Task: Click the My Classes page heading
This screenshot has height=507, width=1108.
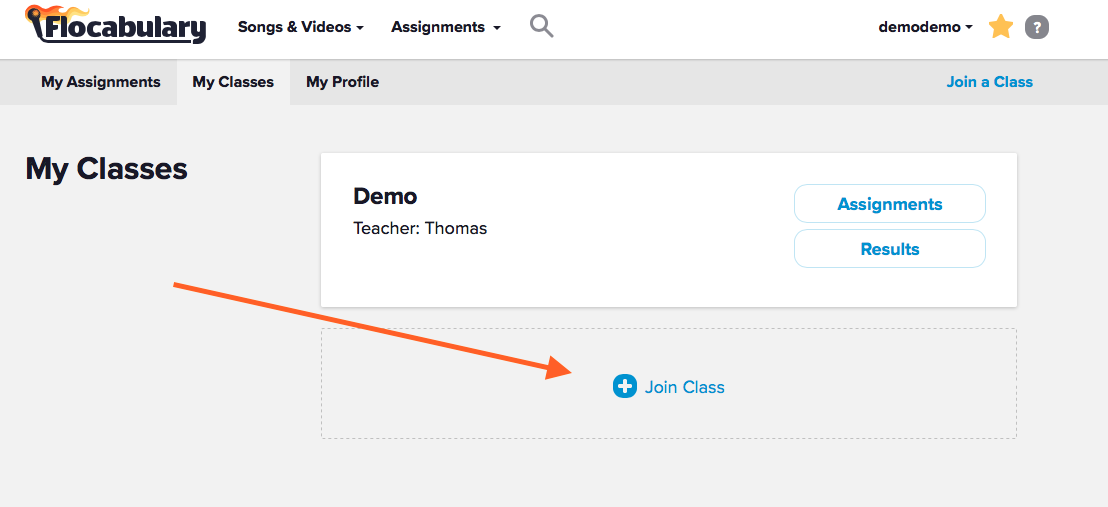Action: tap(106, 168)
